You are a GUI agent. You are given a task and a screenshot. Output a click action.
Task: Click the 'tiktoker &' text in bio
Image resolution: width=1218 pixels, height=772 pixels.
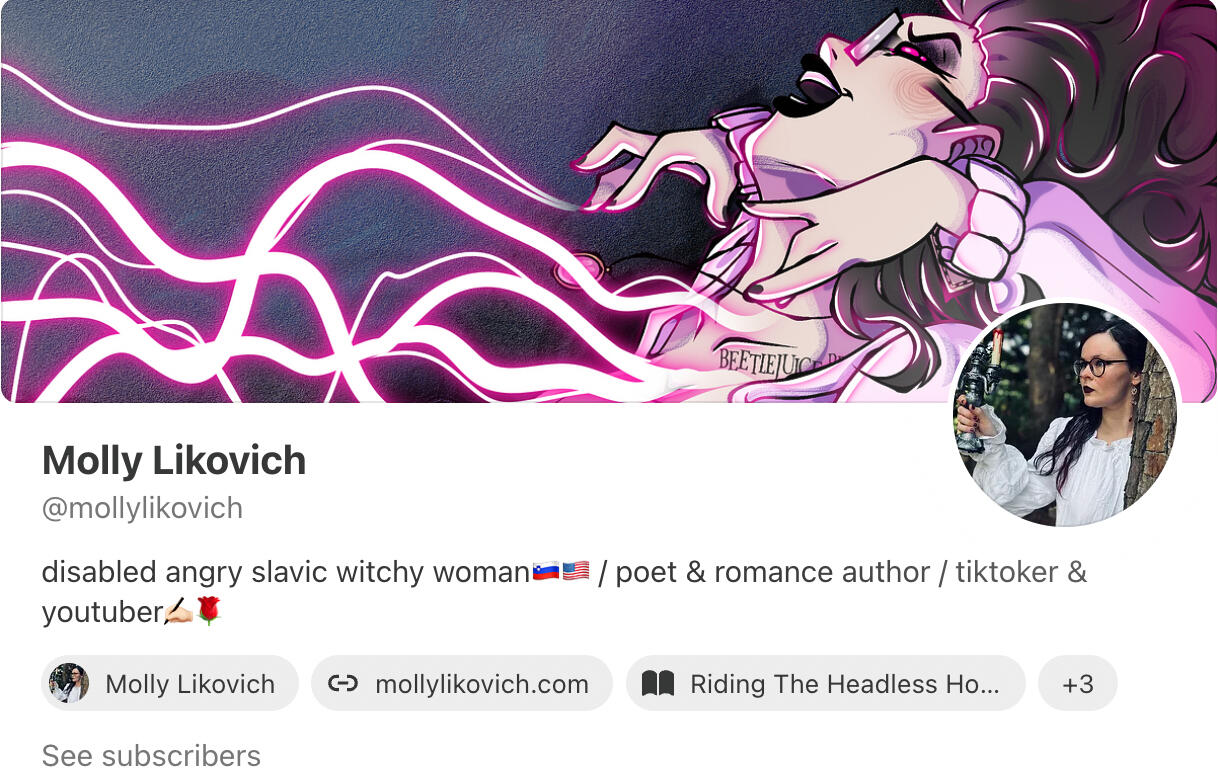(x=1021, y=572)
